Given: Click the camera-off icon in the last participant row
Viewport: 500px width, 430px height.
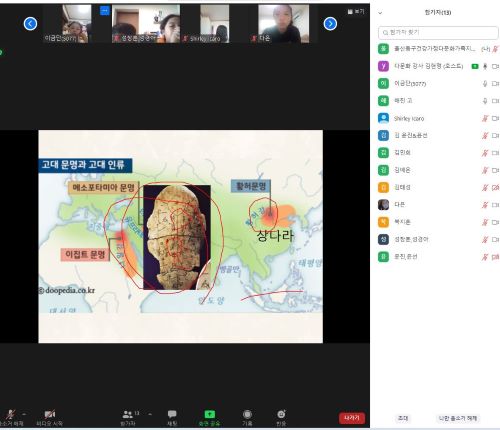Looking at the screenshot, I should click(495, 257).
